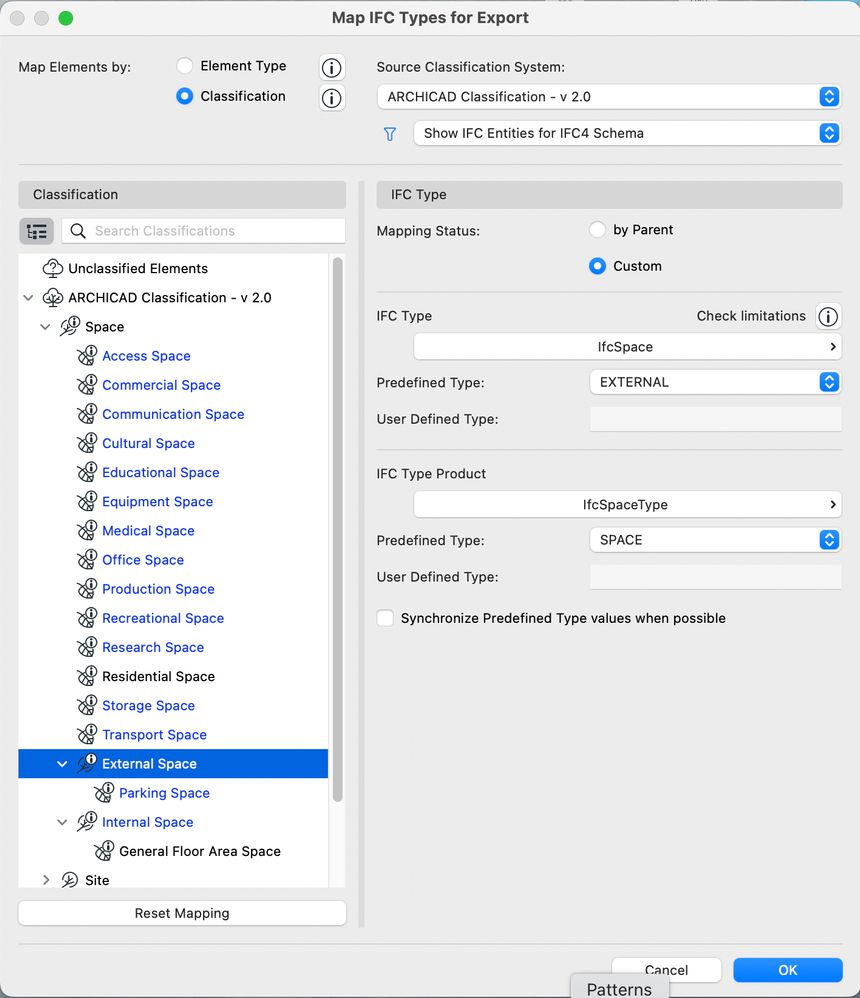
Task: Set Mapping Status to by Parent
Action: pyautogui.click(x=597, y=230)
